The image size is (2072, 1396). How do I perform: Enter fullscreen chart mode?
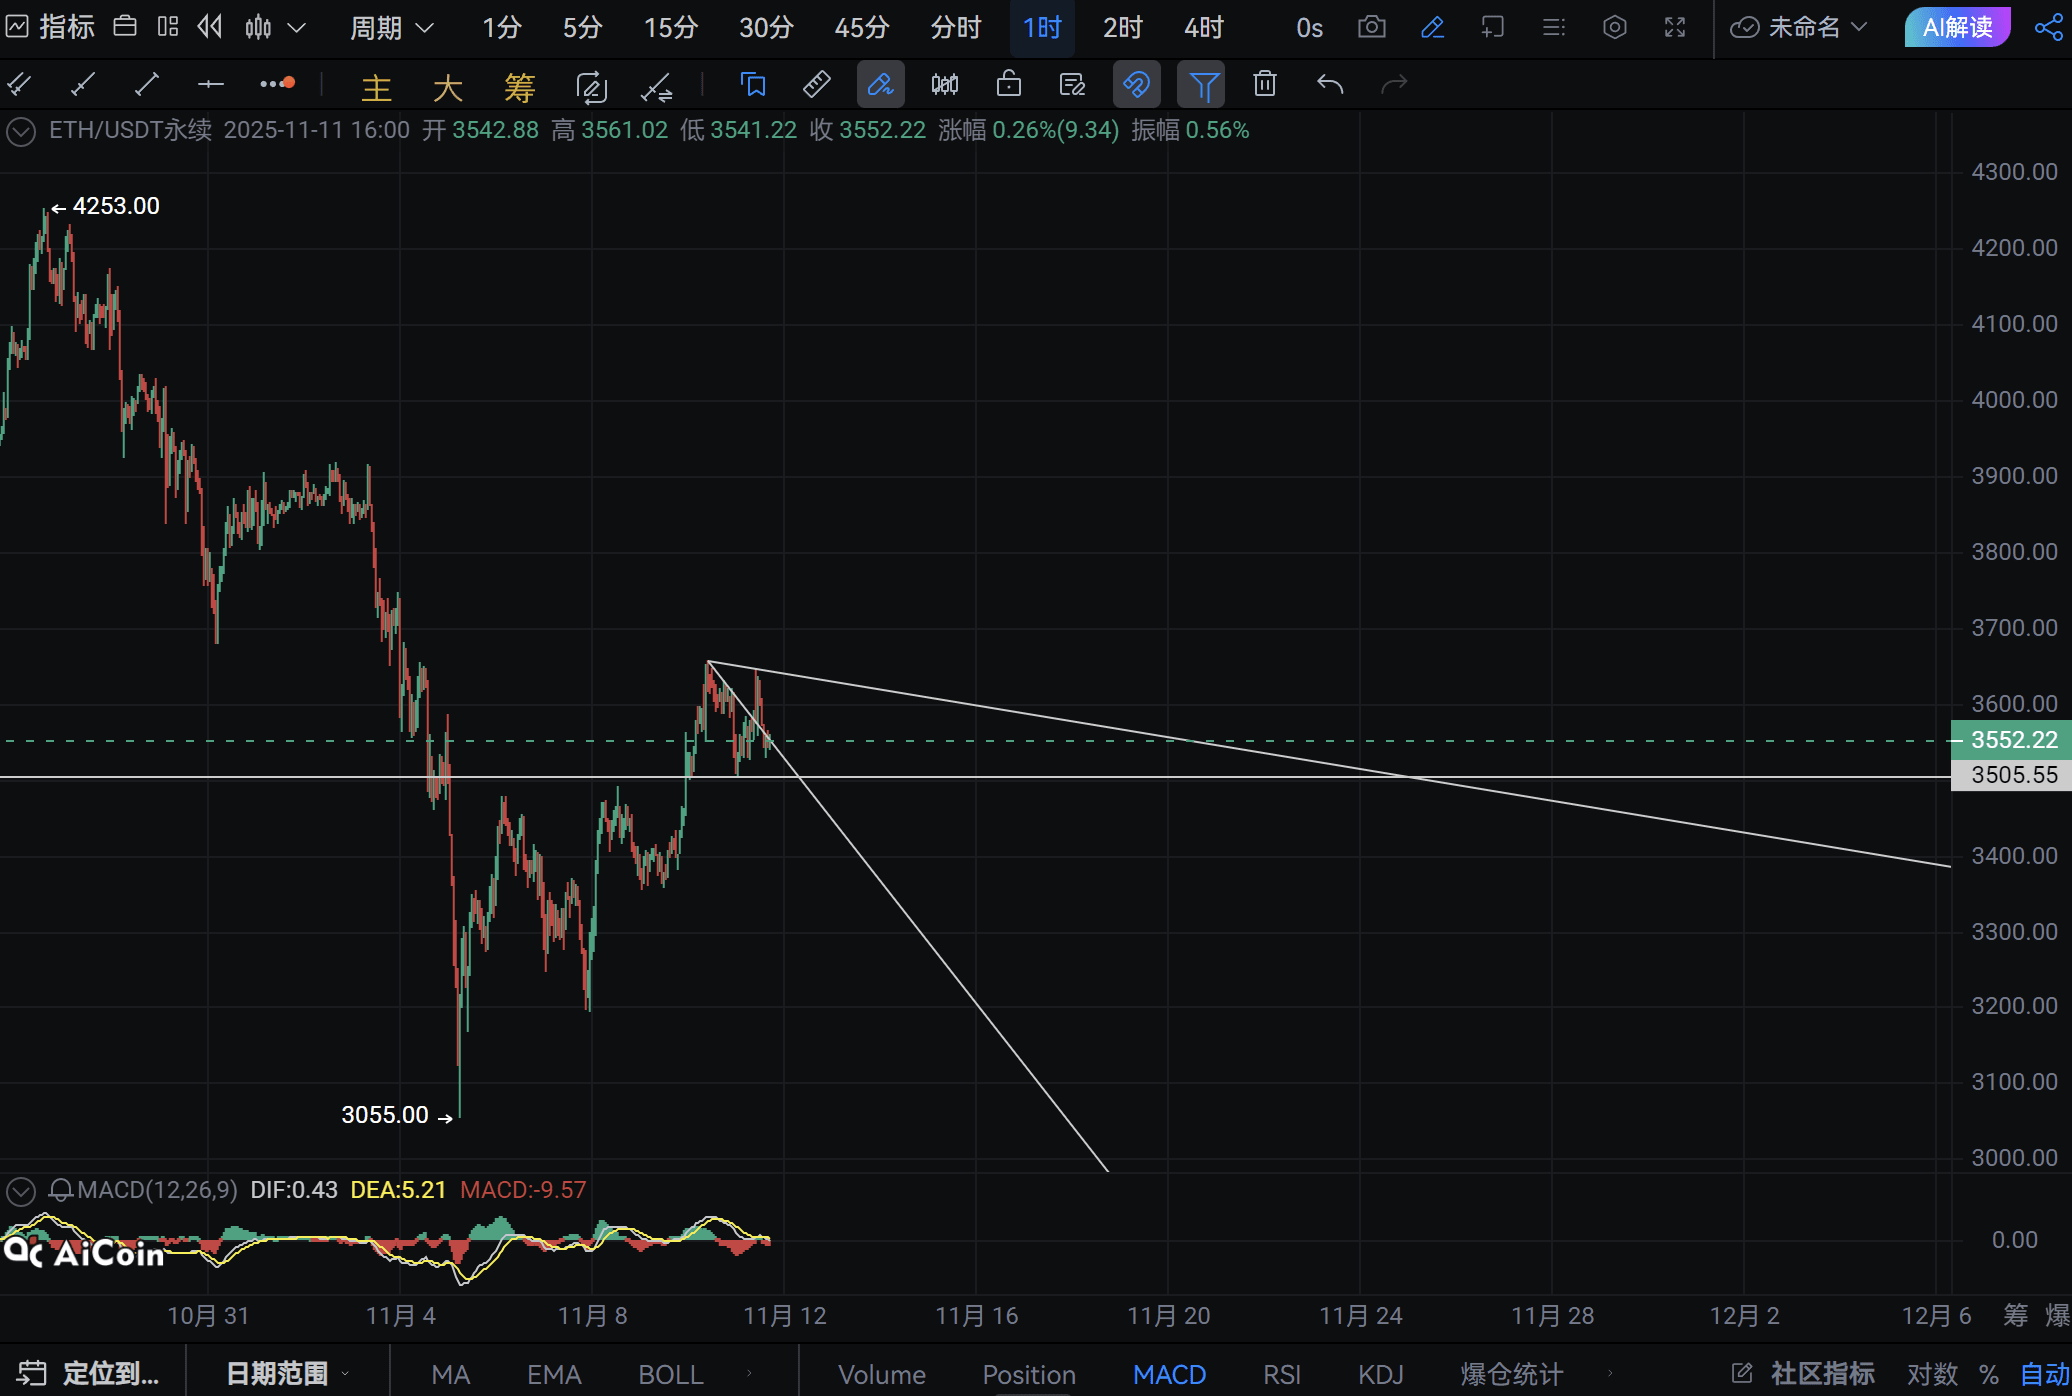(1675, 27)
